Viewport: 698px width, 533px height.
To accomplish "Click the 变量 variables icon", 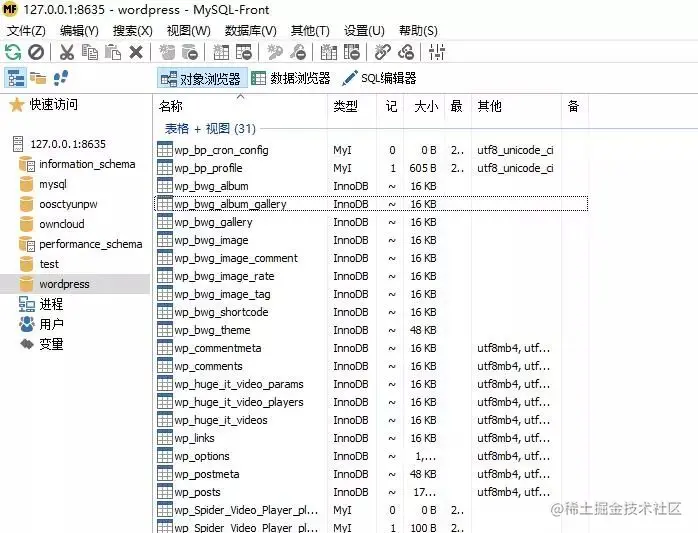I will [27, 344].
